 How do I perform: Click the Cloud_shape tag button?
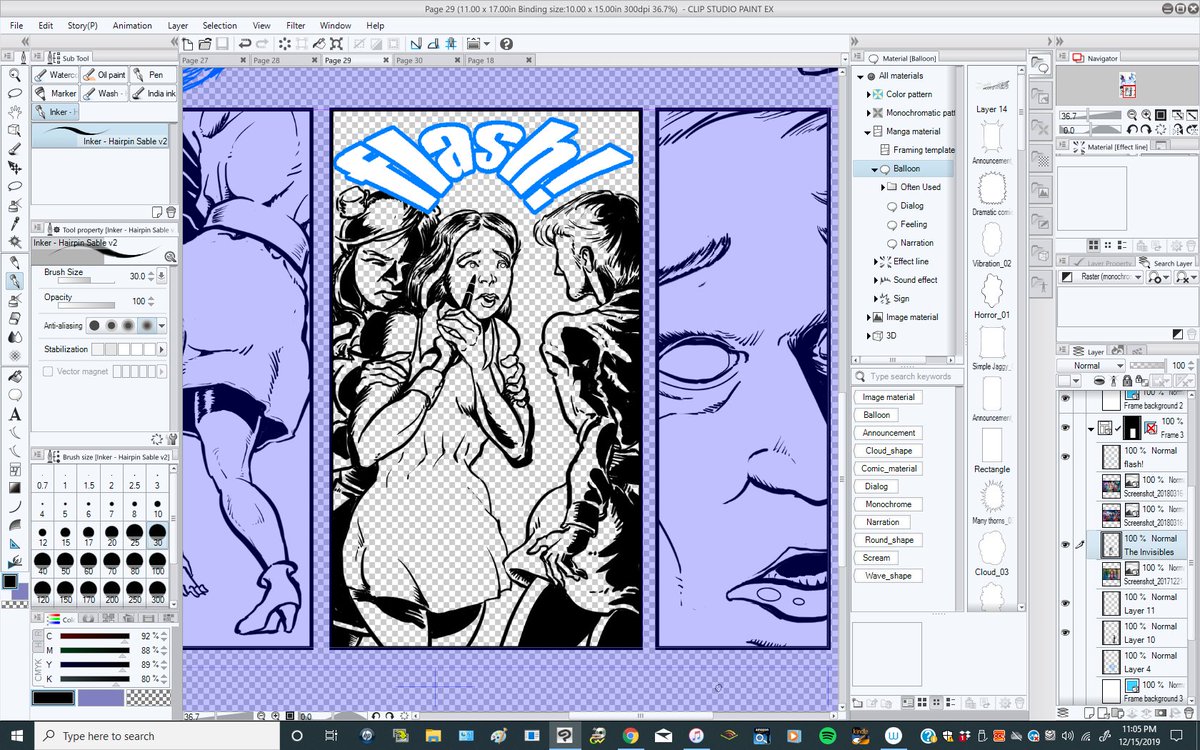[x=889, y=451]
